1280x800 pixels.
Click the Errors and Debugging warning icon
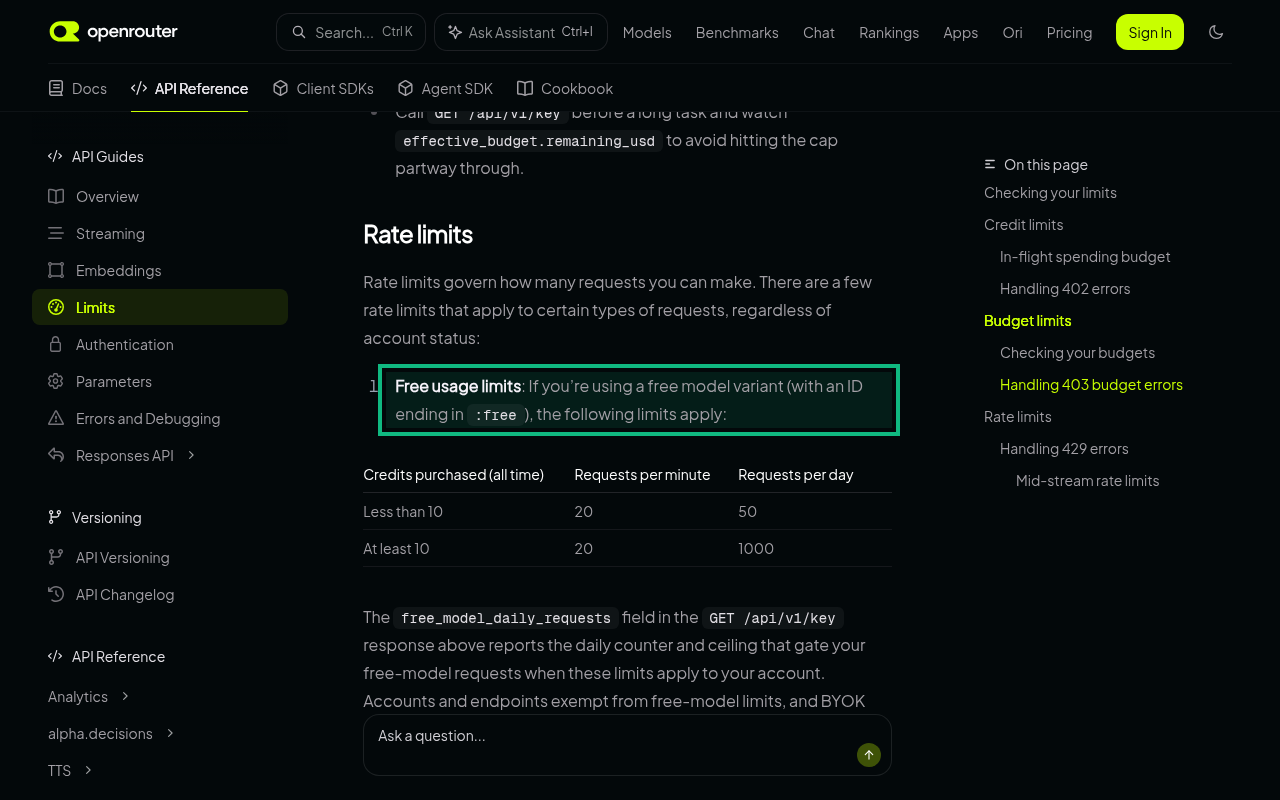click(56, 418)
